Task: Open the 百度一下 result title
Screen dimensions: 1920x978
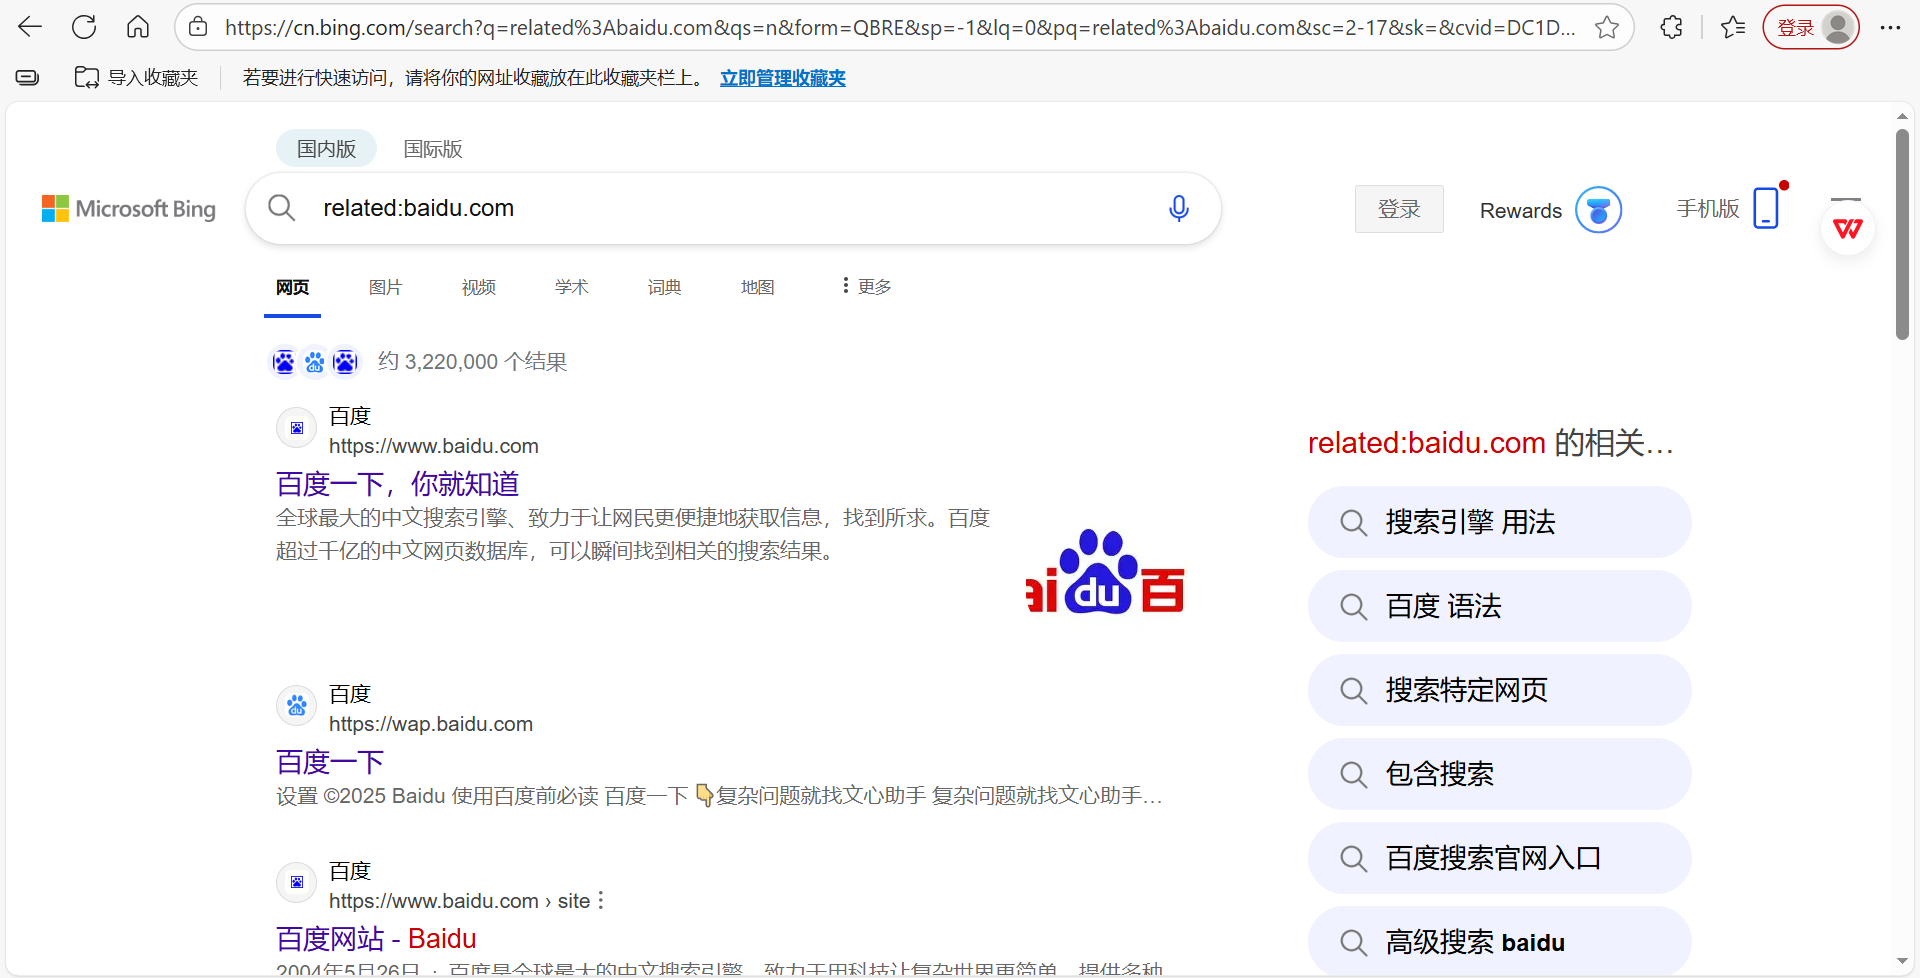Action: pyautogui.click(x=330, y=762)
